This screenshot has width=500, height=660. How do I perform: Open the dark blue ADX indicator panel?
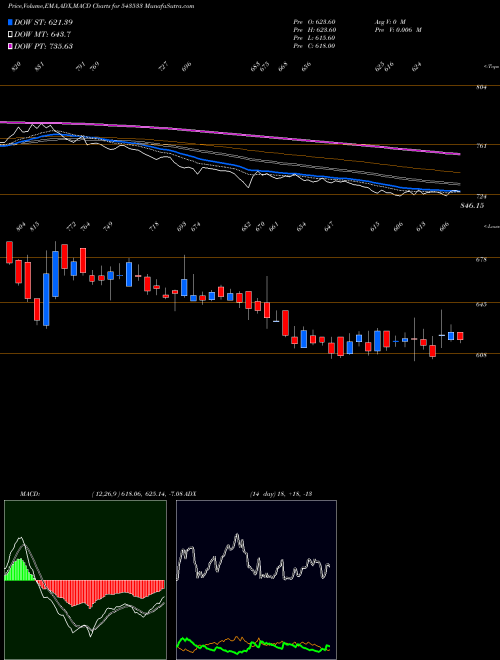[256, 580]
